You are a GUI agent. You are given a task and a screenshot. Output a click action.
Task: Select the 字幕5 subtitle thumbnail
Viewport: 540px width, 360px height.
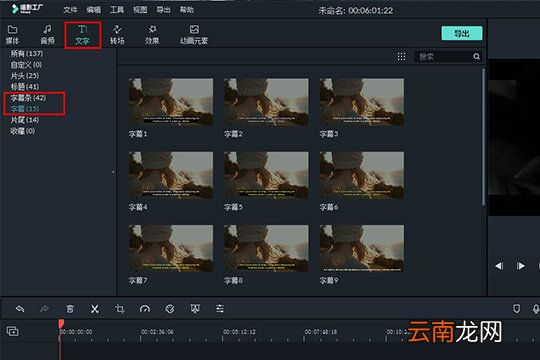[266, 175]
